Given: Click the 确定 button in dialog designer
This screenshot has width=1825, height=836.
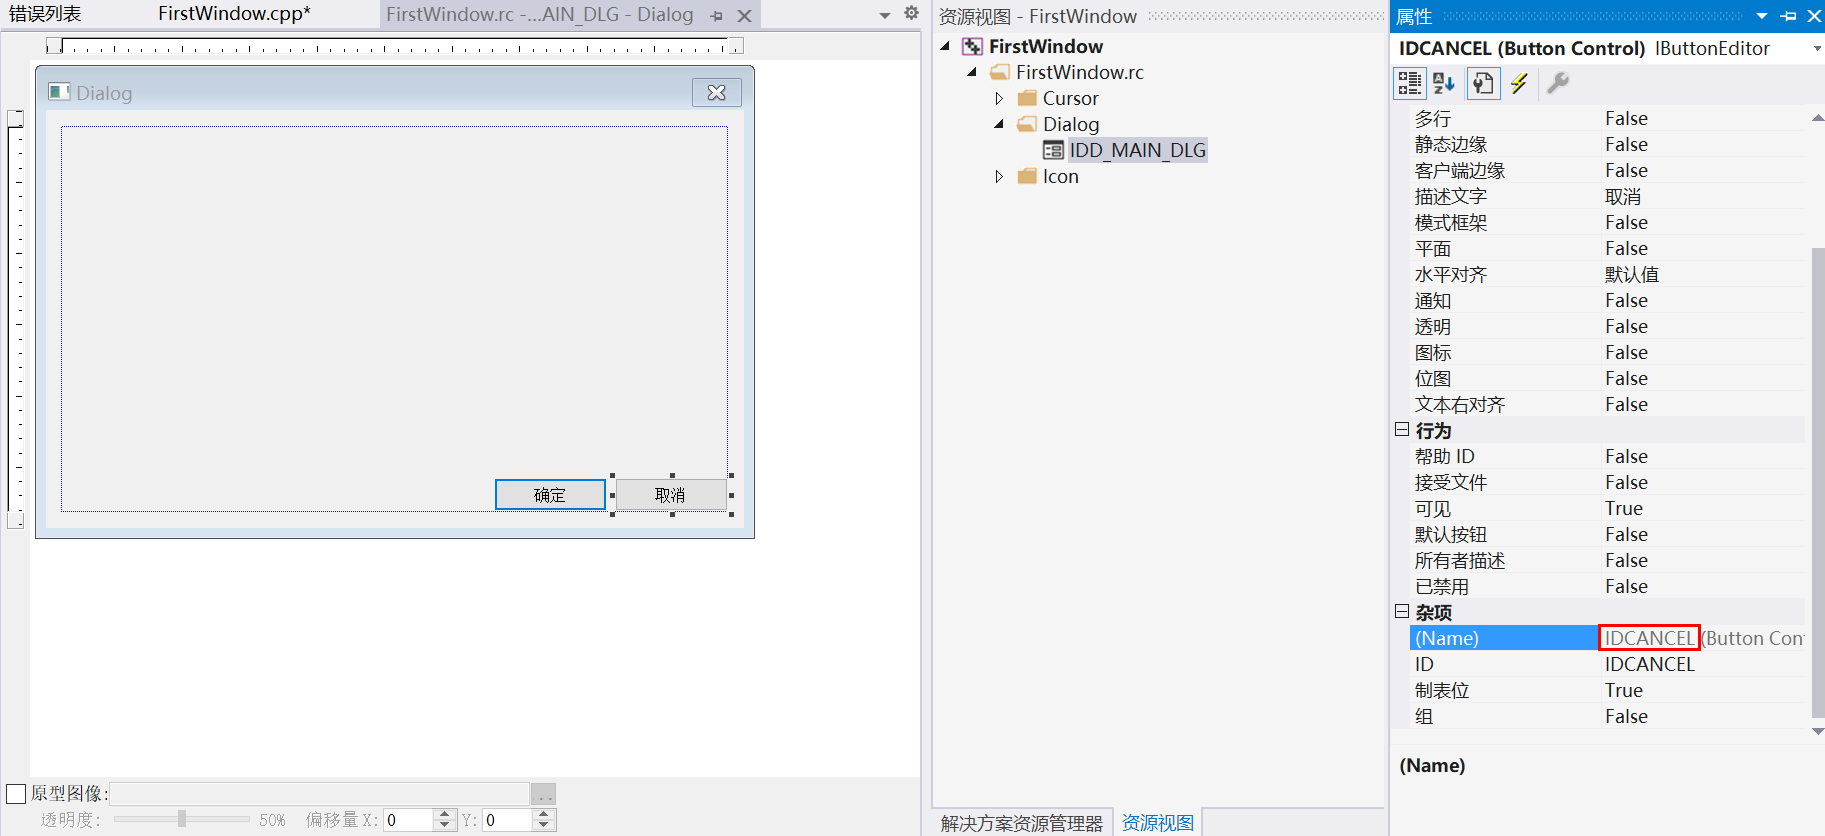Looking at the screenshot, I should coord(550,495).
